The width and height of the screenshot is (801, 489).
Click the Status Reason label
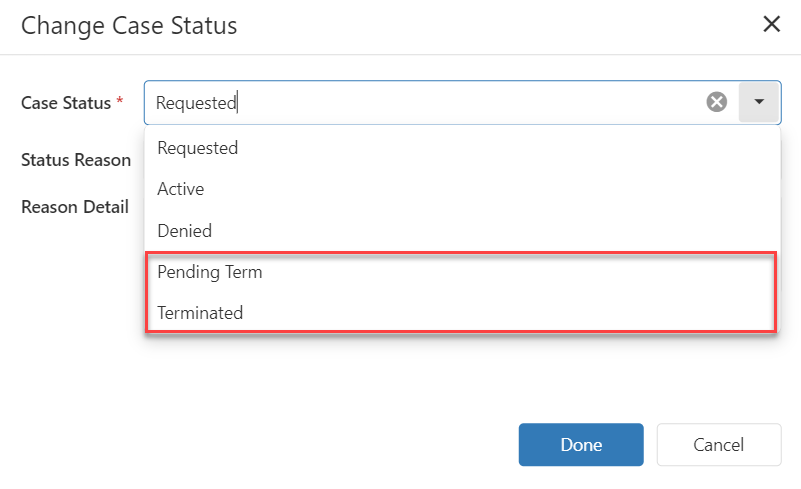click(76, 160)
